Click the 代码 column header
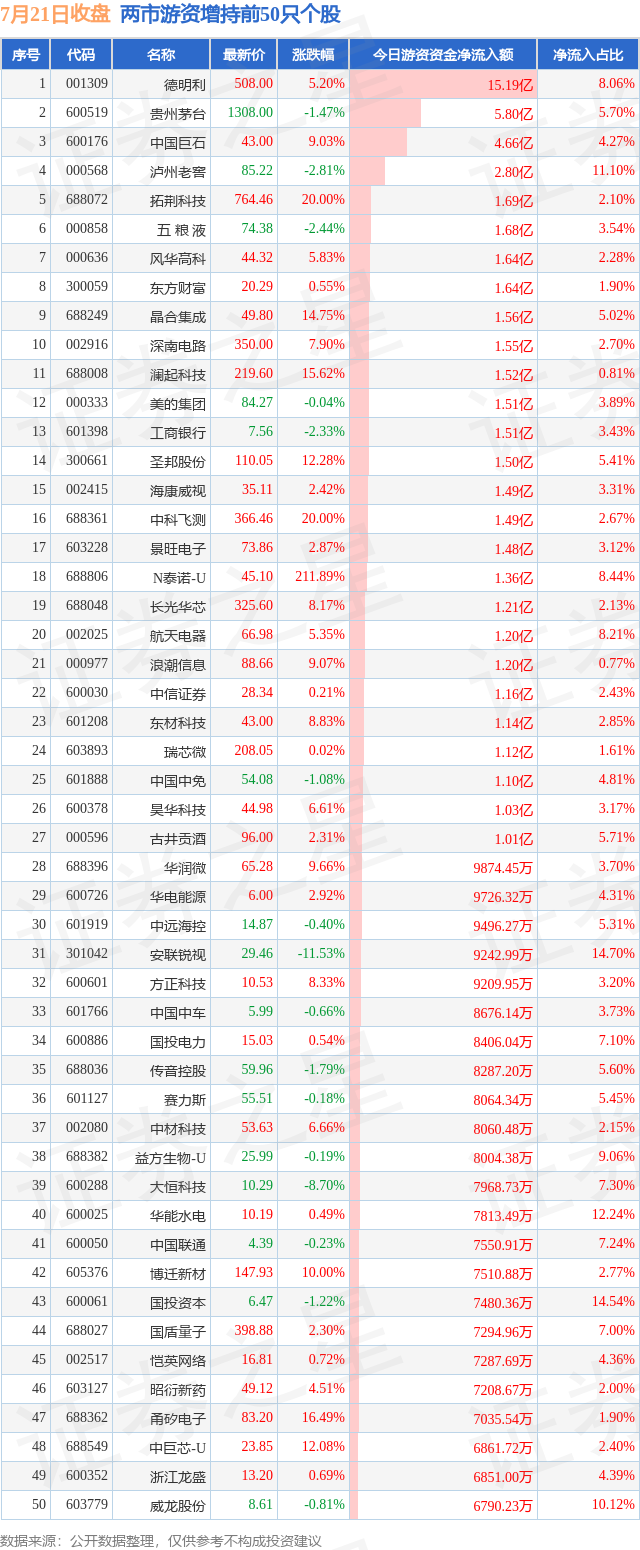 pyautogui.click(x=80, y=55)
